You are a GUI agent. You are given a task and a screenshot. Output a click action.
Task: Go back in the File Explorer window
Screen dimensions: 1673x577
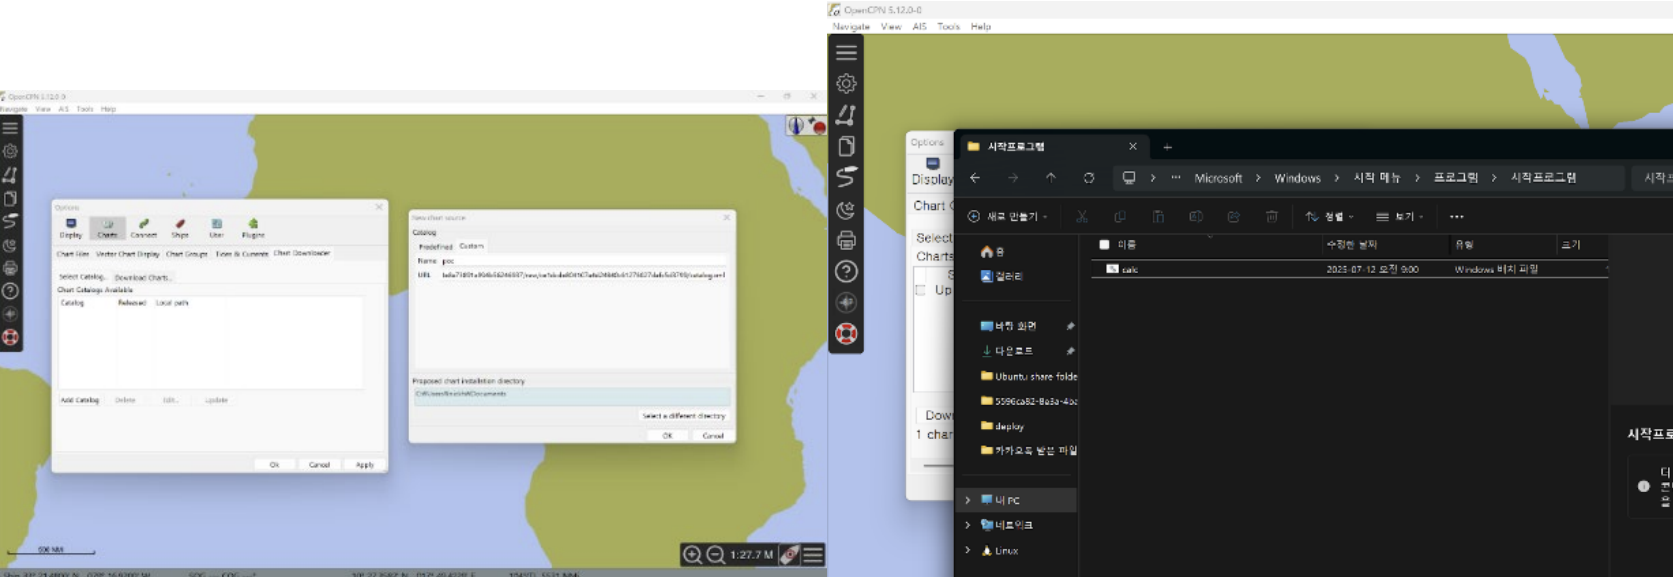click(975, 178)
